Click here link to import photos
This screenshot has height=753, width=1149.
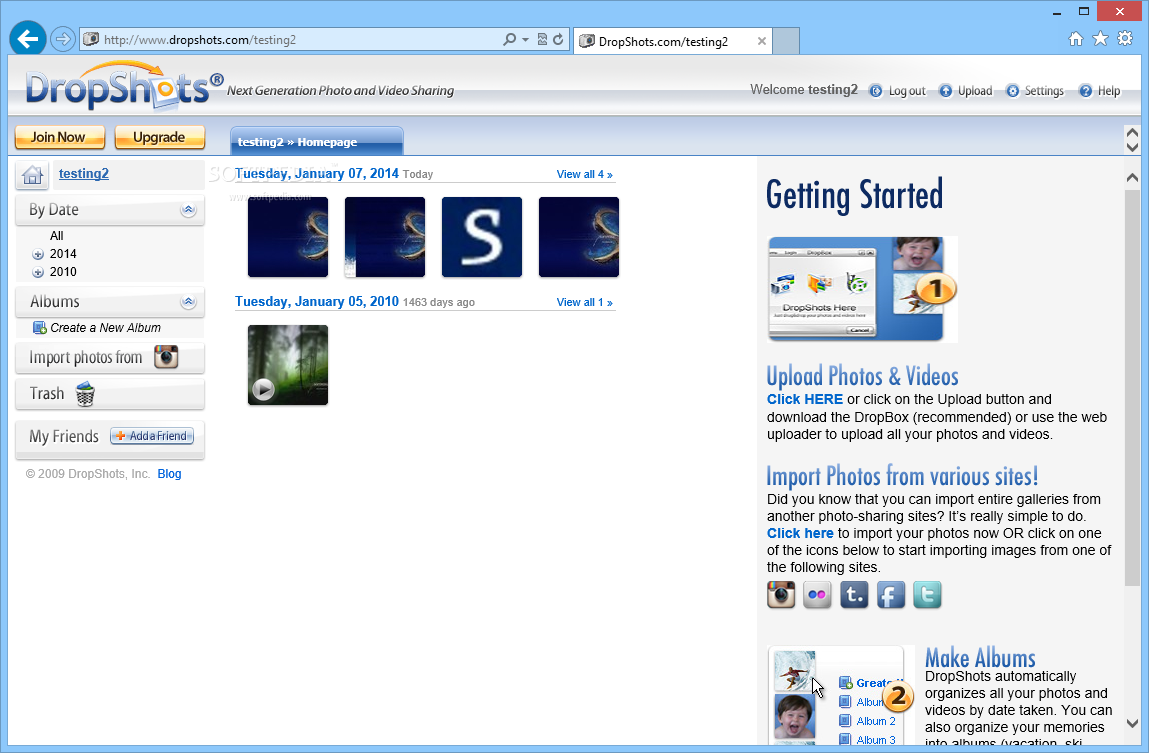pos(800,533)
